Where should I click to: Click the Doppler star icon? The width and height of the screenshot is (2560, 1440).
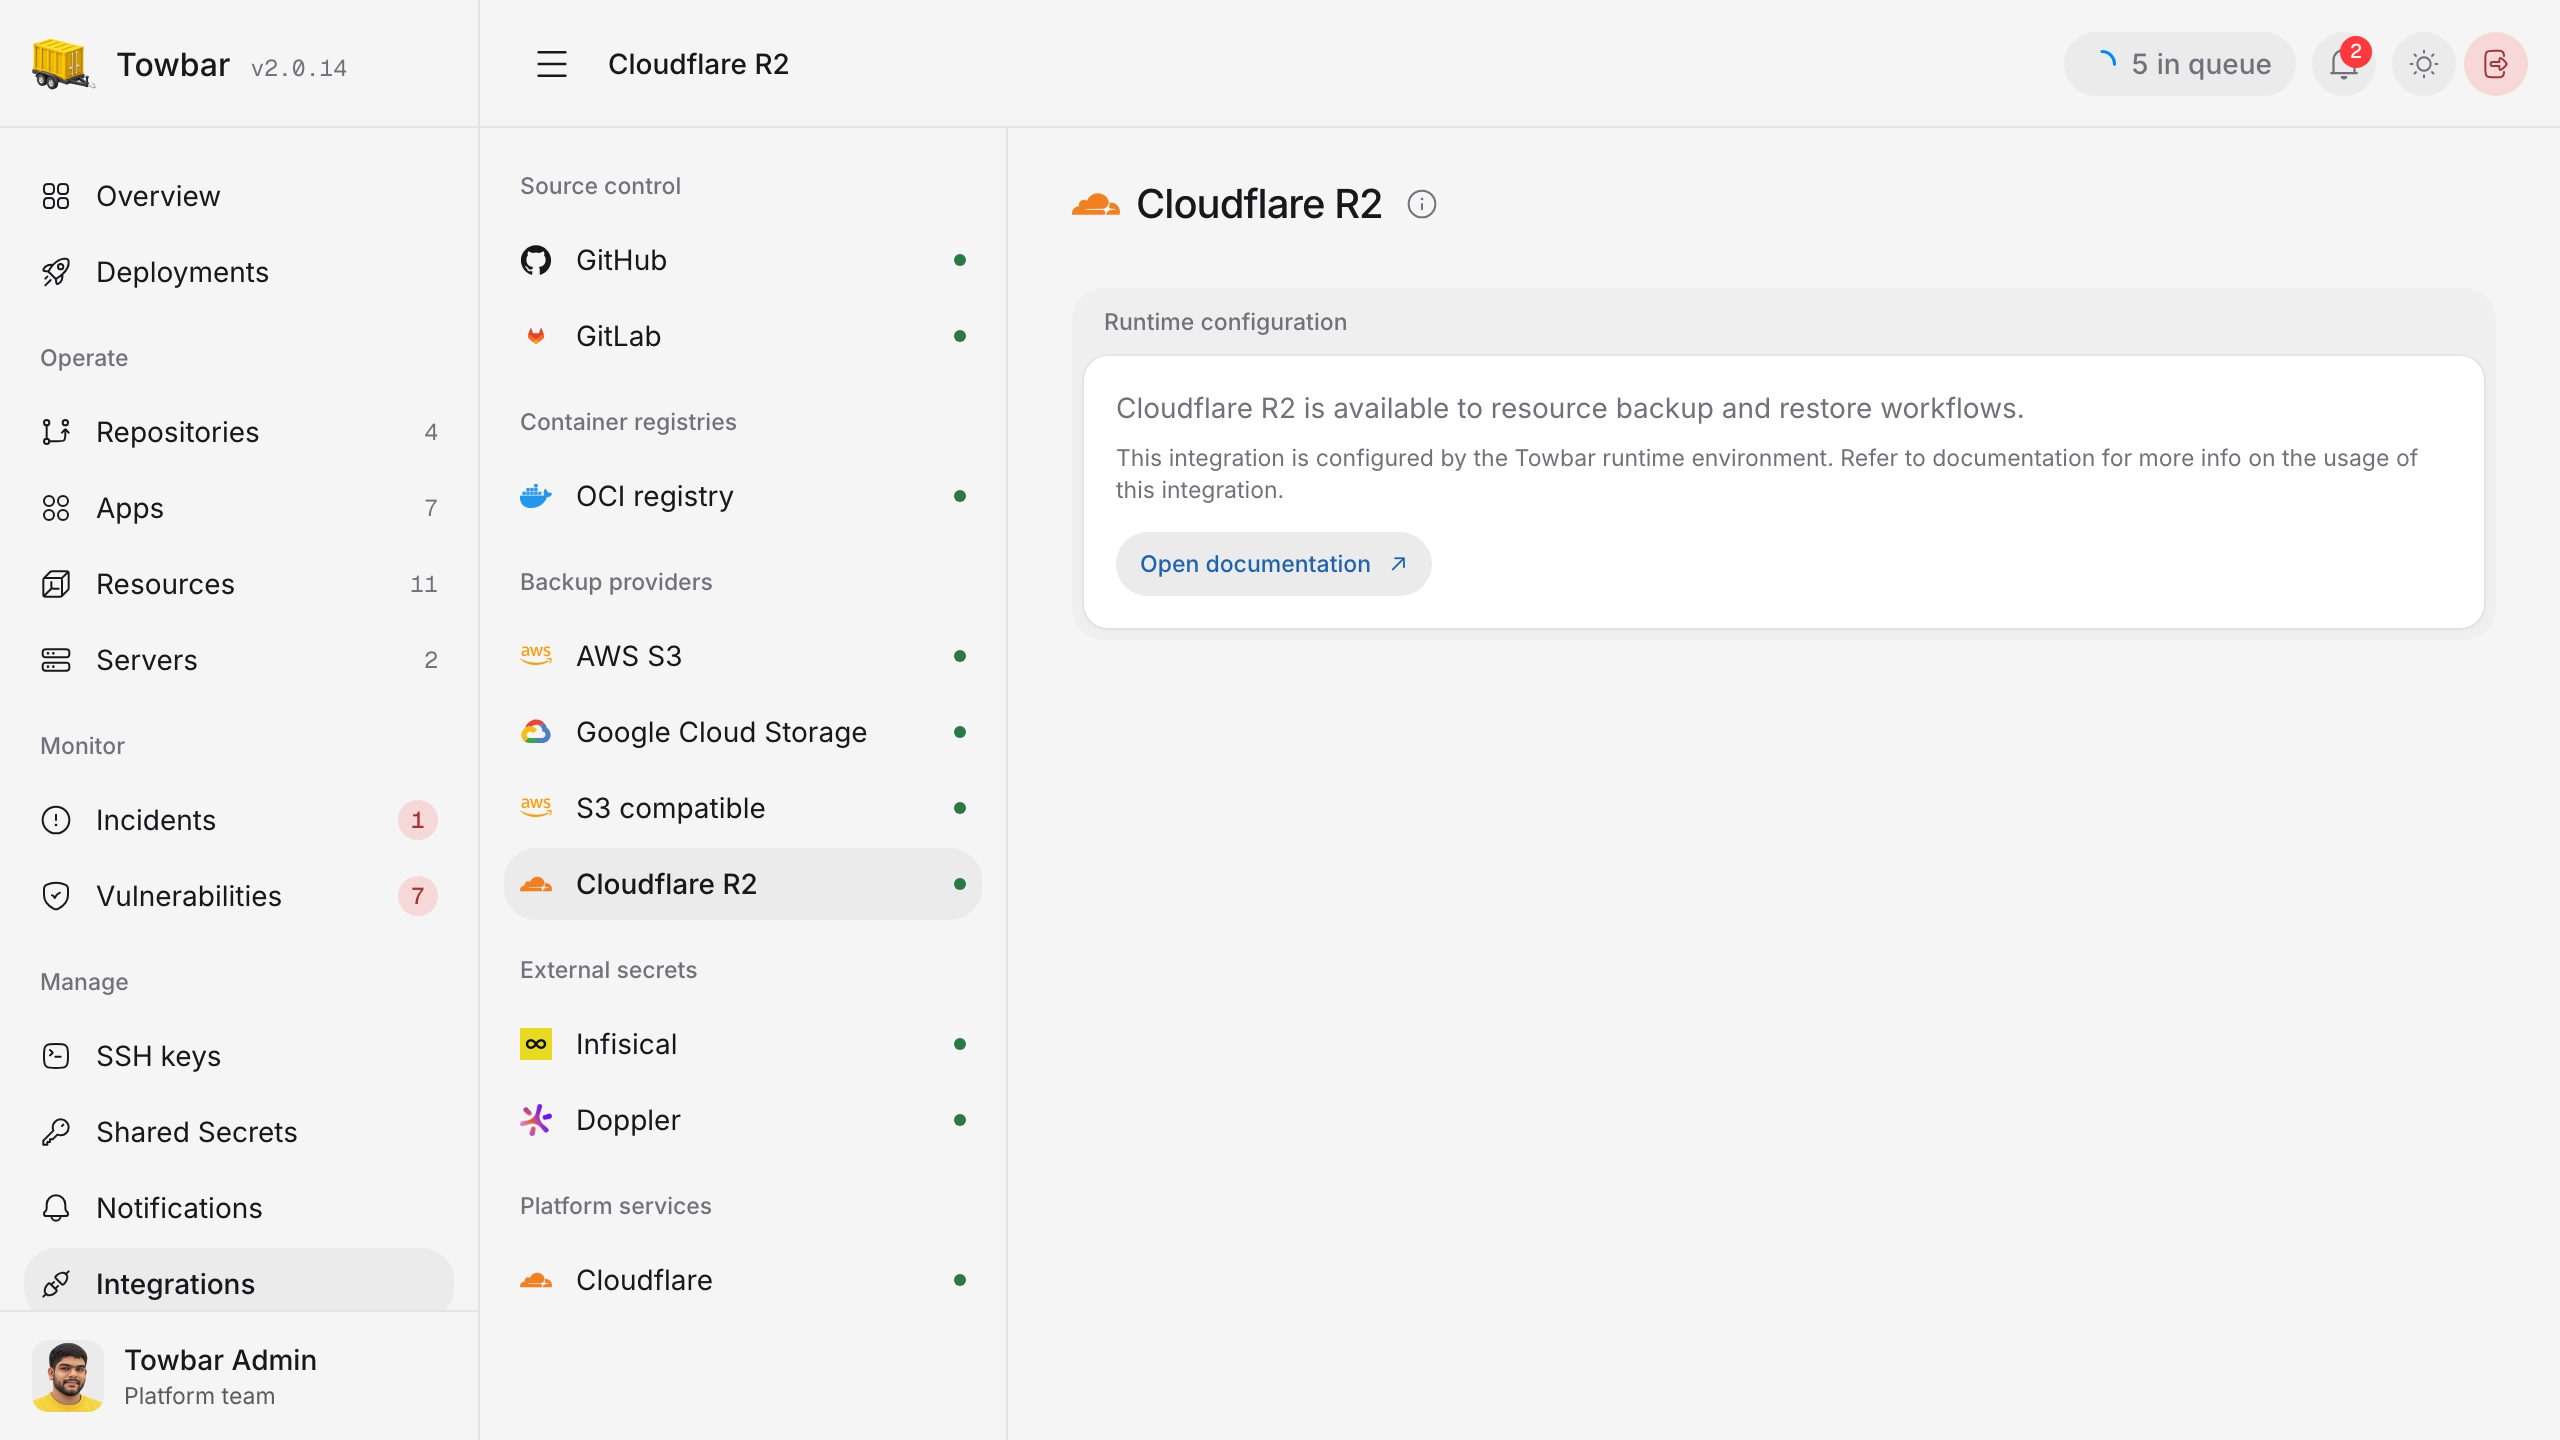click(536, 1120)
